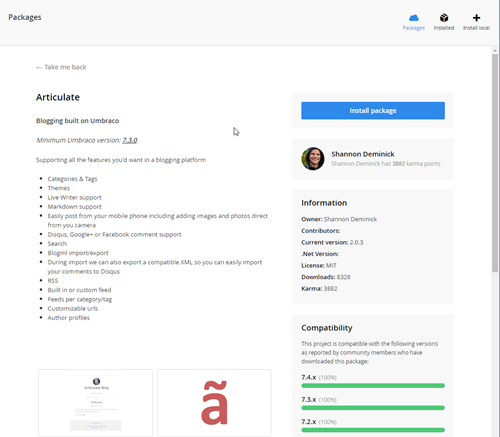Open the Install local tab

[x=476, y=22]
